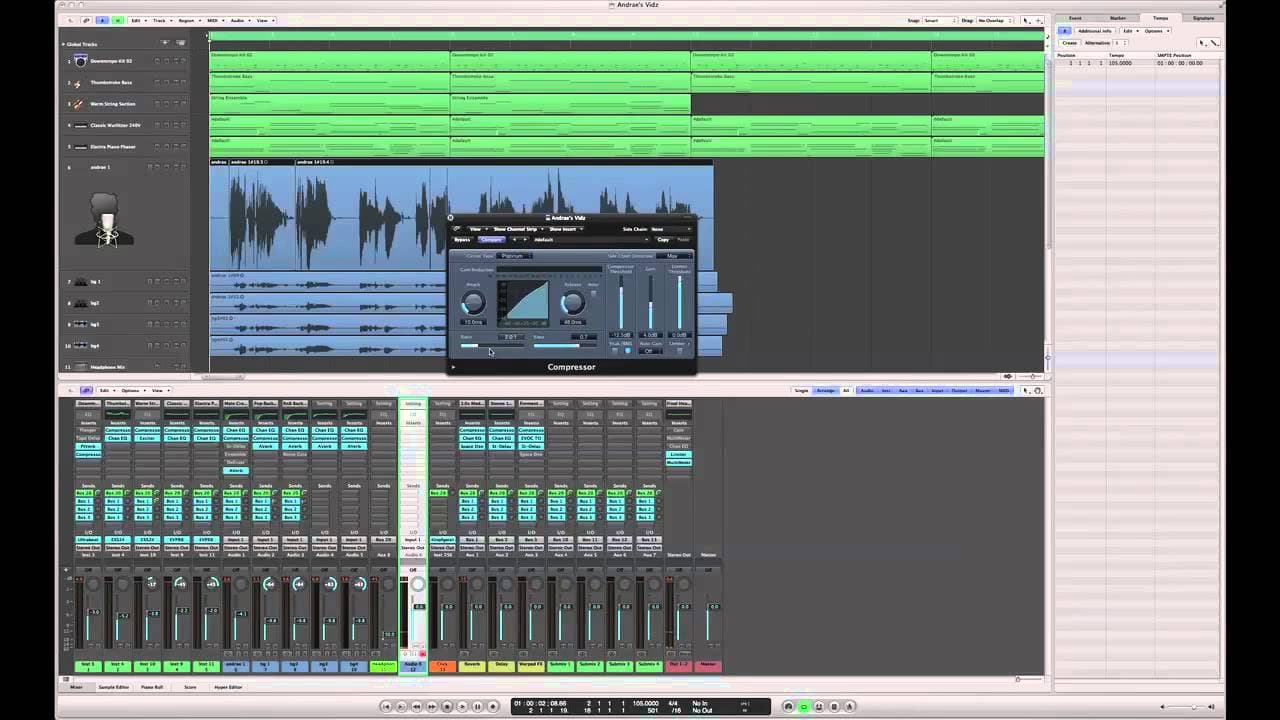Select the Downtempo Kit 02 drum icon
Screen dimensions: 1280x720
point(80,61)
